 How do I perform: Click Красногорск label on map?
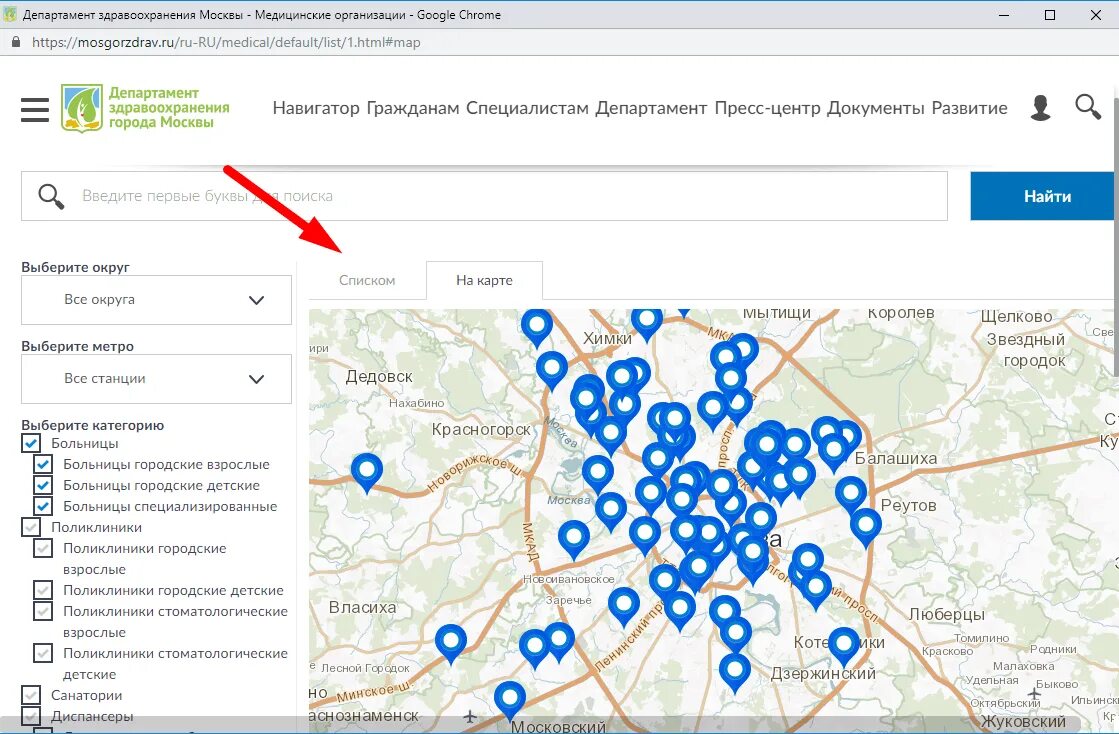pos(481,430)
